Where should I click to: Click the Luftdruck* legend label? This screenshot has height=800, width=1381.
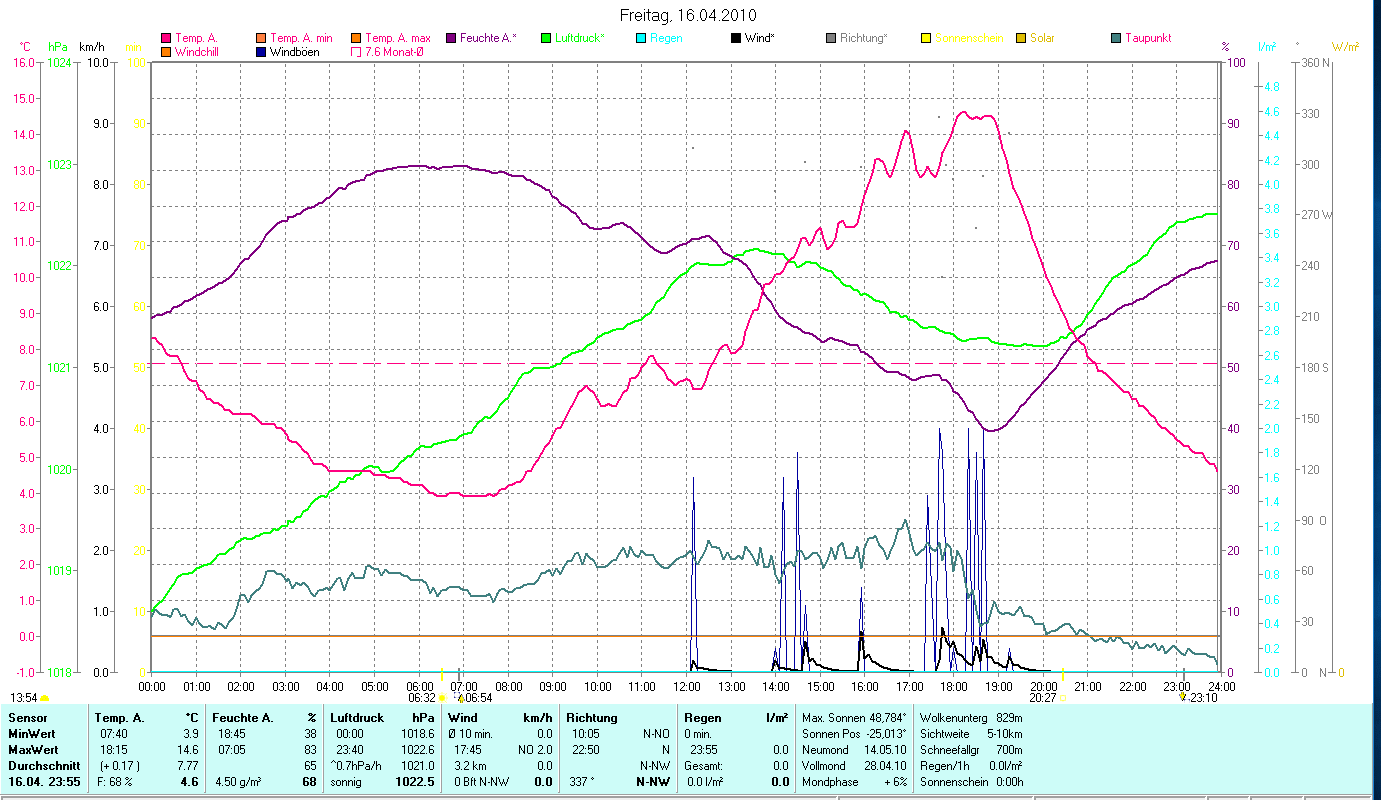click(x=580, y=38)
